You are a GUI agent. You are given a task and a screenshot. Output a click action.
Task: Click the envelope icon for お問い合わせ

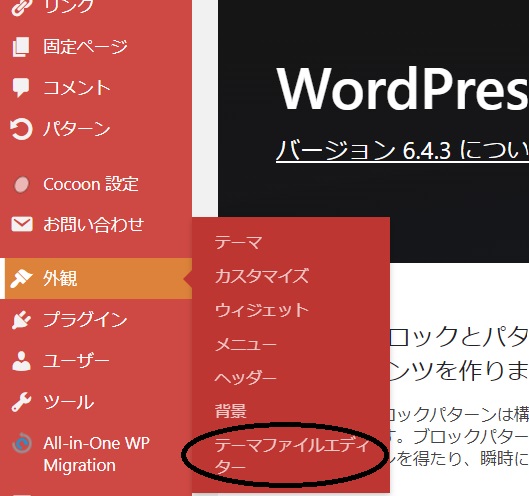coord(22,224)
